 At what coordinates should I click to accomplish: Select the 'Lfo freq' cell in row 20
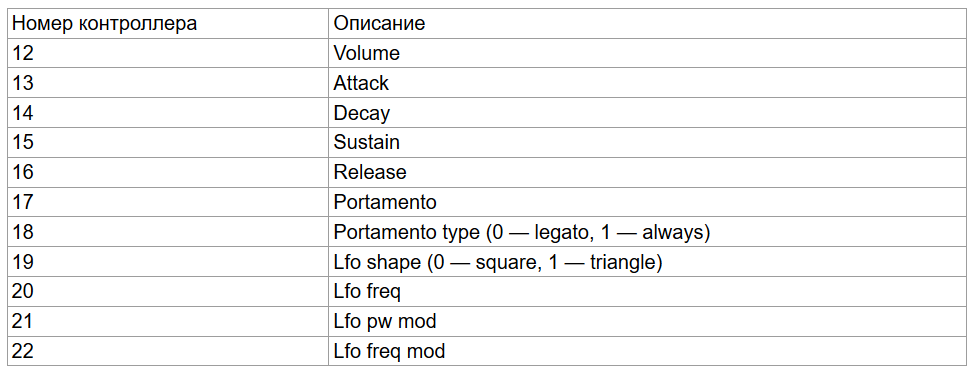click(x=647, y=291)
